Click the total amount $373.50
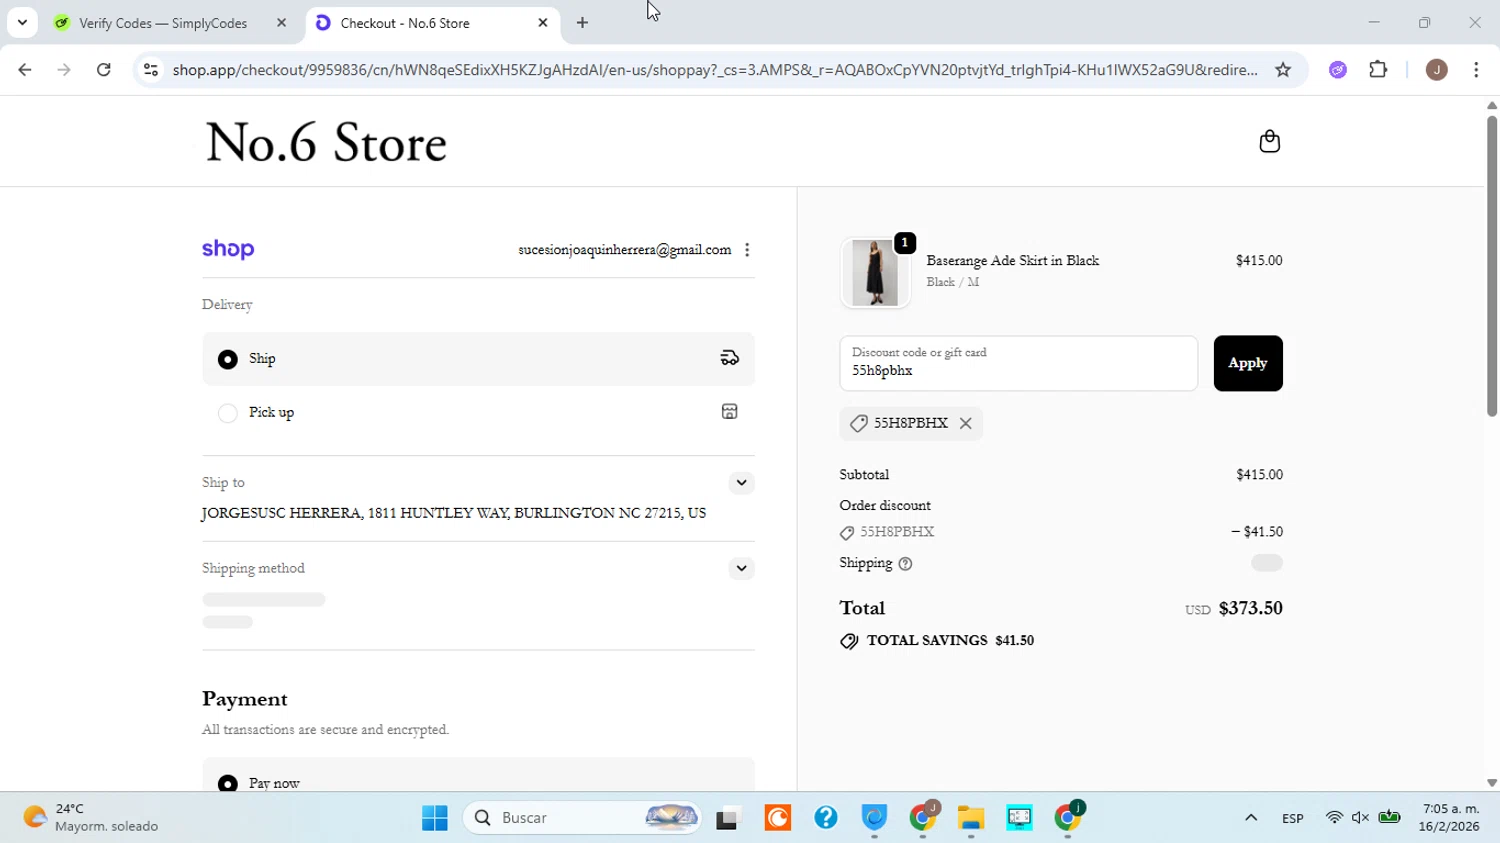This screenshot has height=843, width=1500. 1250,608
